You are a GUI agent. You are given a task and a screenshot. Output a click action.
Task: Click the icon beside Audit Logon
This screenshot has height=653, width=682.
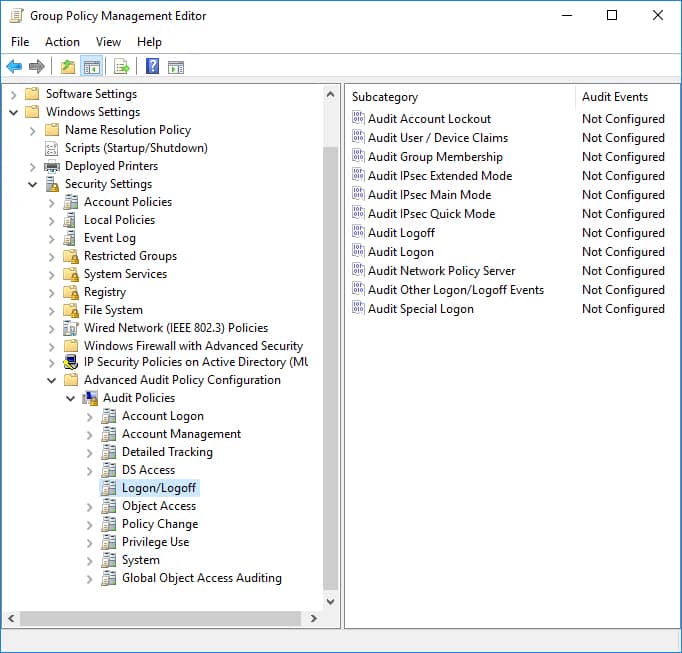point(358,251)
